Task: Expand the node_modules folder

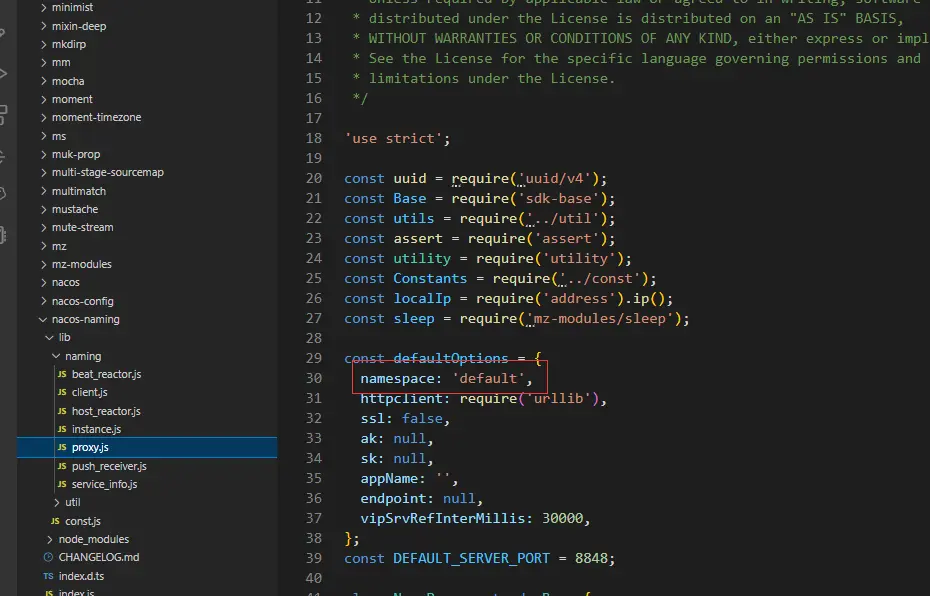Action: pos(50,539)
